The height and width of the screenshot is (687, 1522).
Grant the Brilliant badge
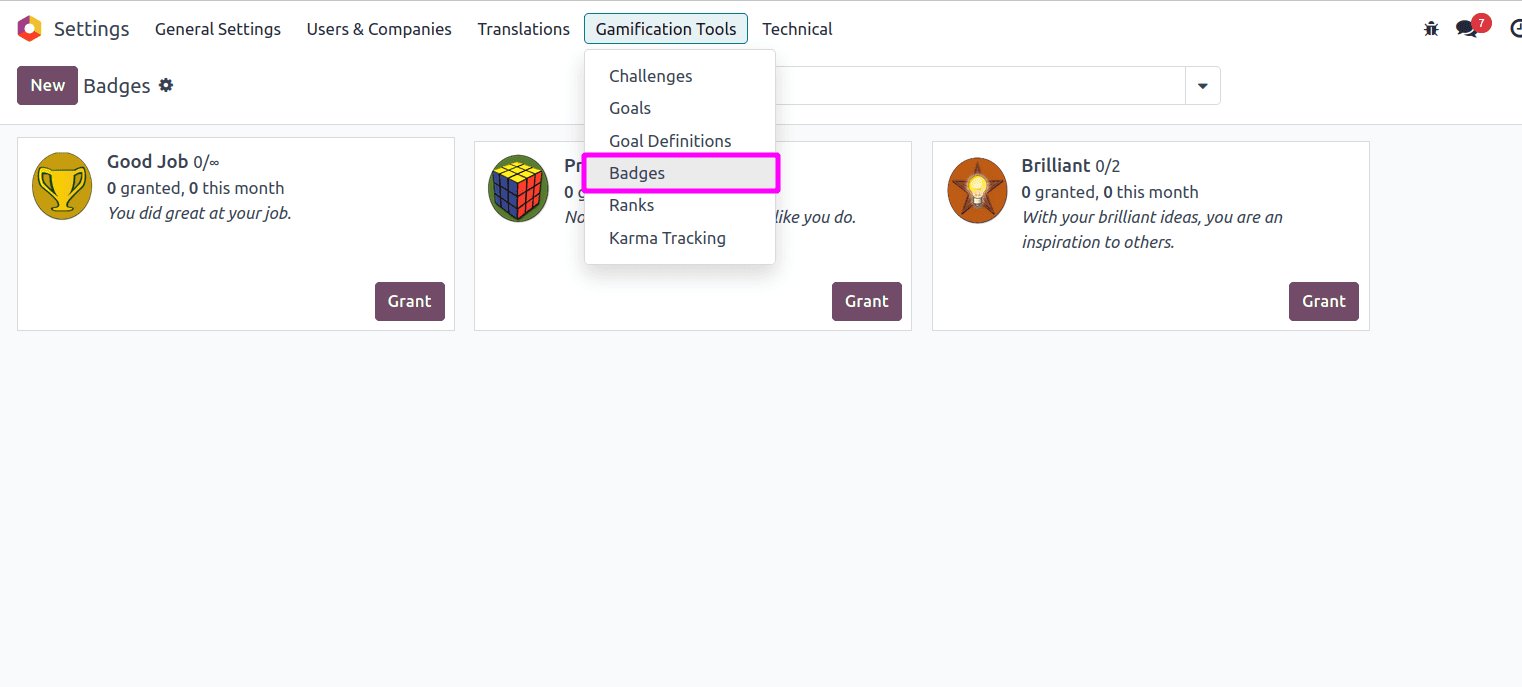(x=1323, y=301)
